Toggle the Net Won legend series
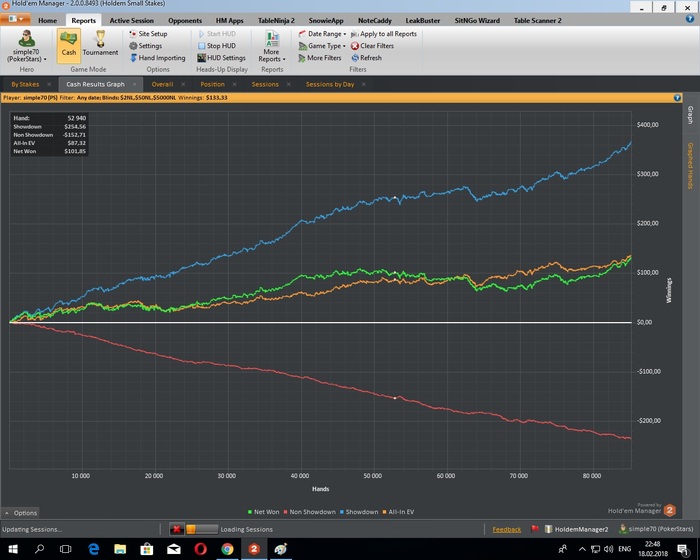This screenshot has width=700, height=560. (263, 512)
